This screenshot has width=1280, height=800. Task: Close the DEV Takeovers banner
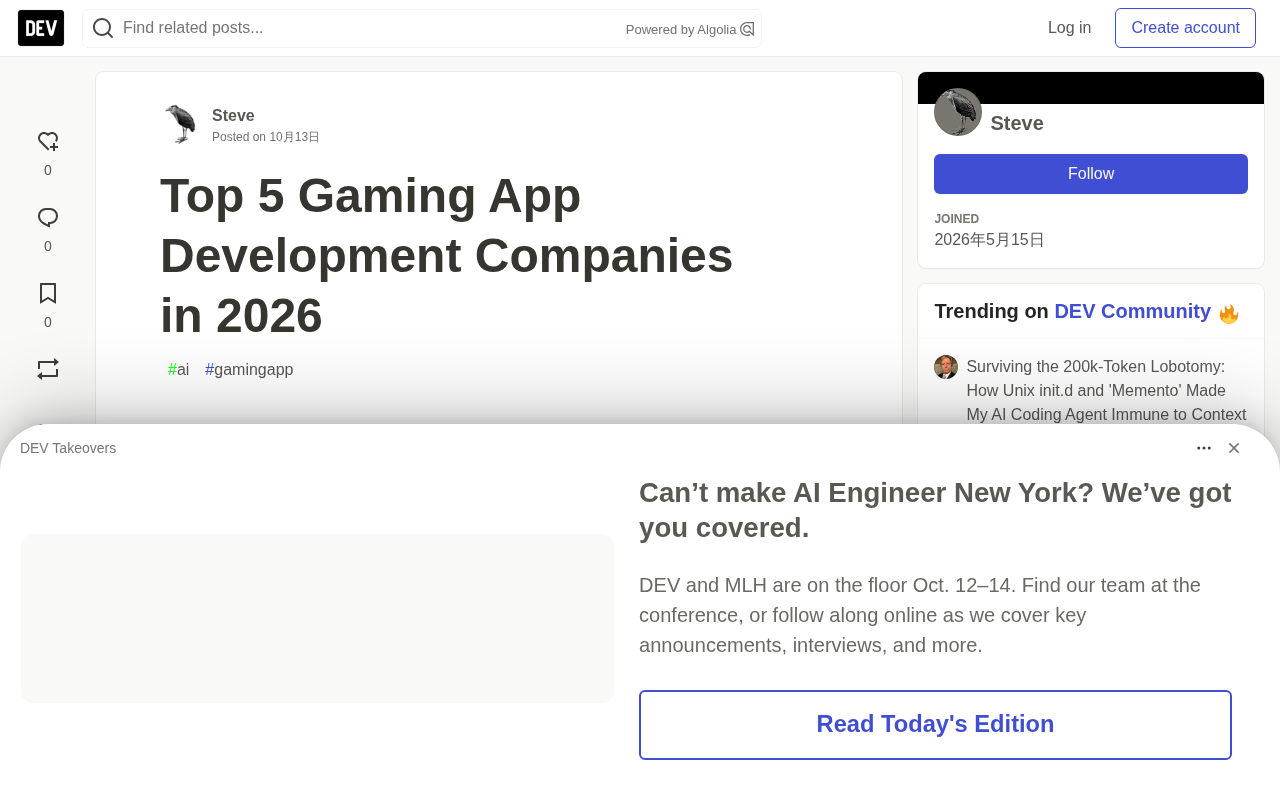pos(1234,448)
